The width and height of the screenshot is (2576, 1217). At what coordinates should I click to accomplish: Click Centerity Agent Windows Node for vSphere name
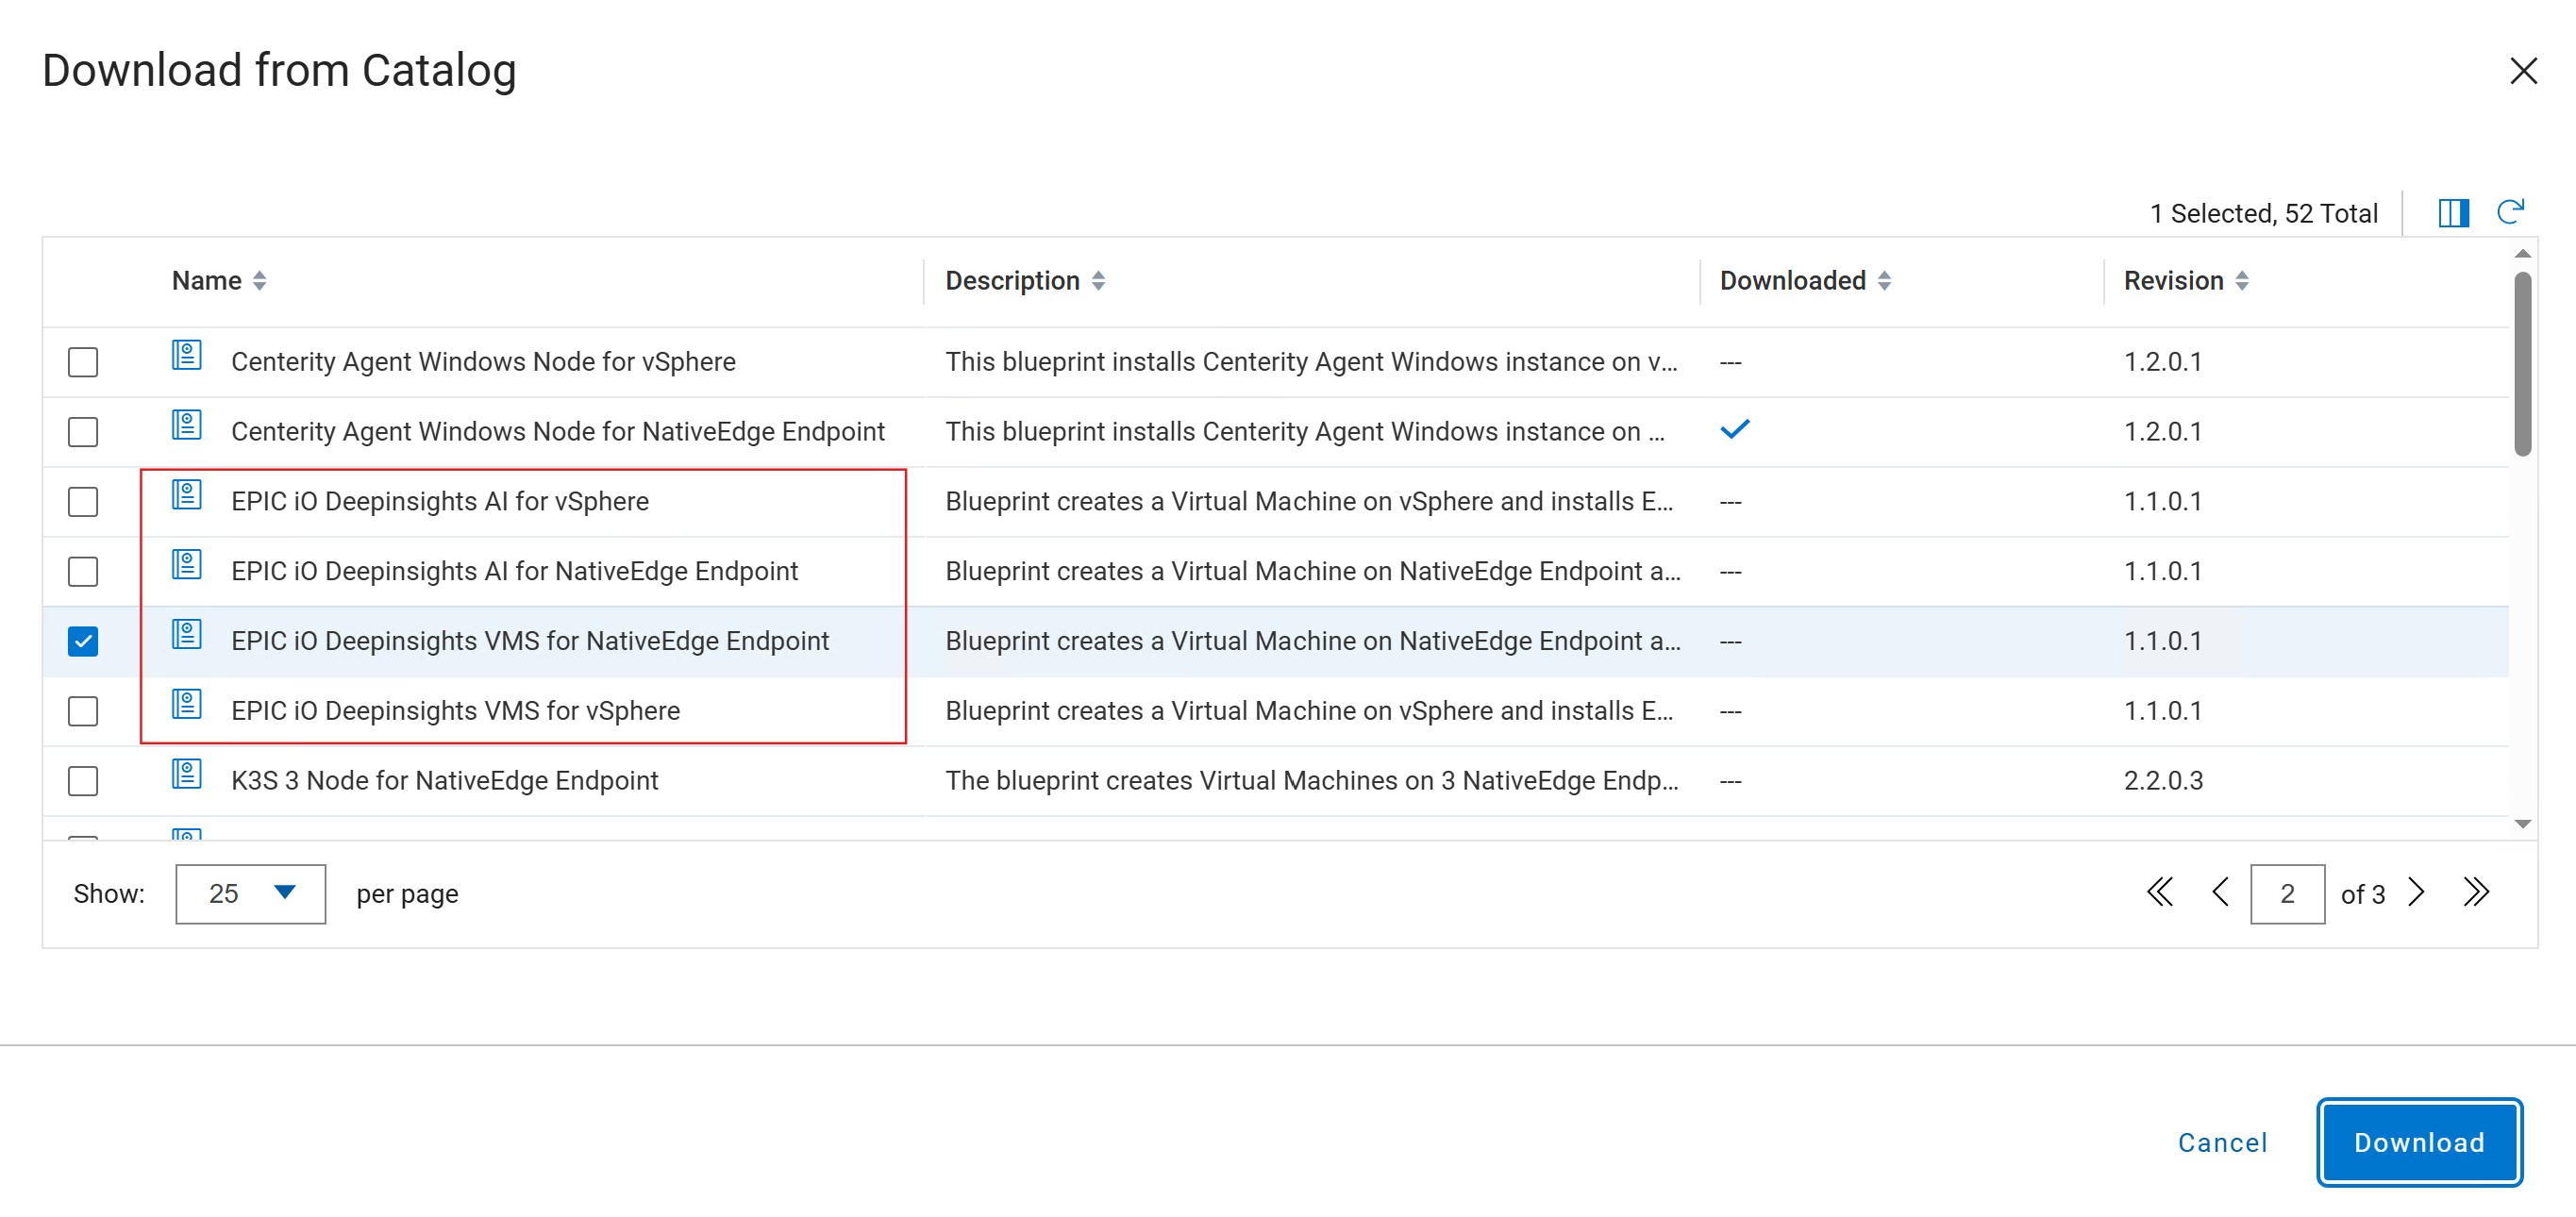(483, 362)
